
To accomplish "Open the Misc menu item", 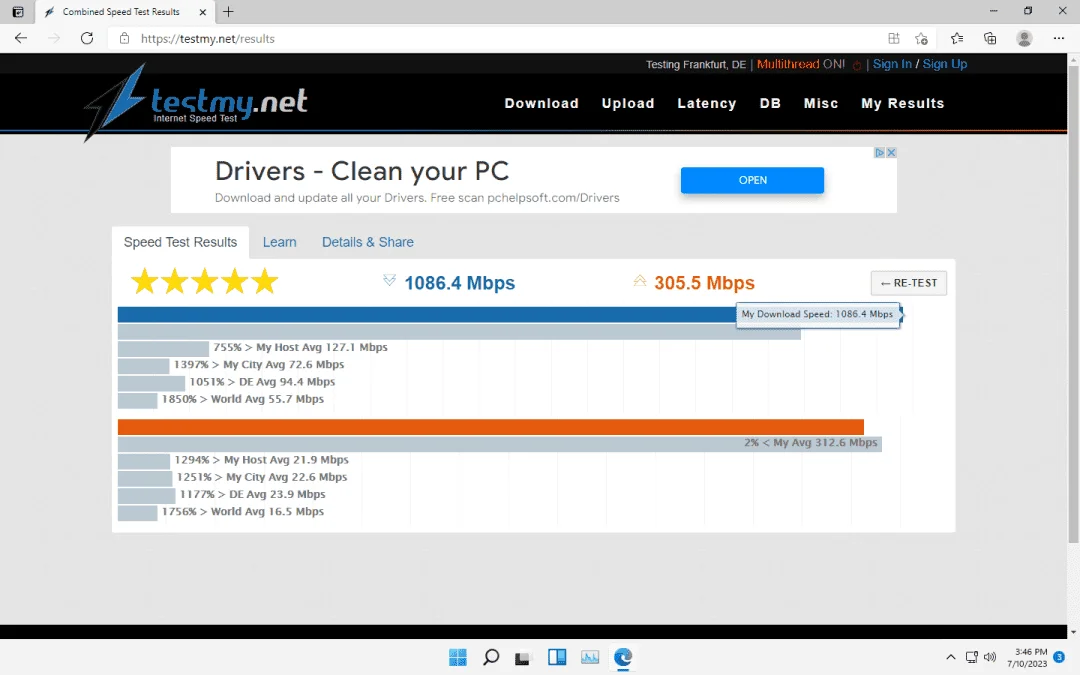I will [x=820, y=103].
